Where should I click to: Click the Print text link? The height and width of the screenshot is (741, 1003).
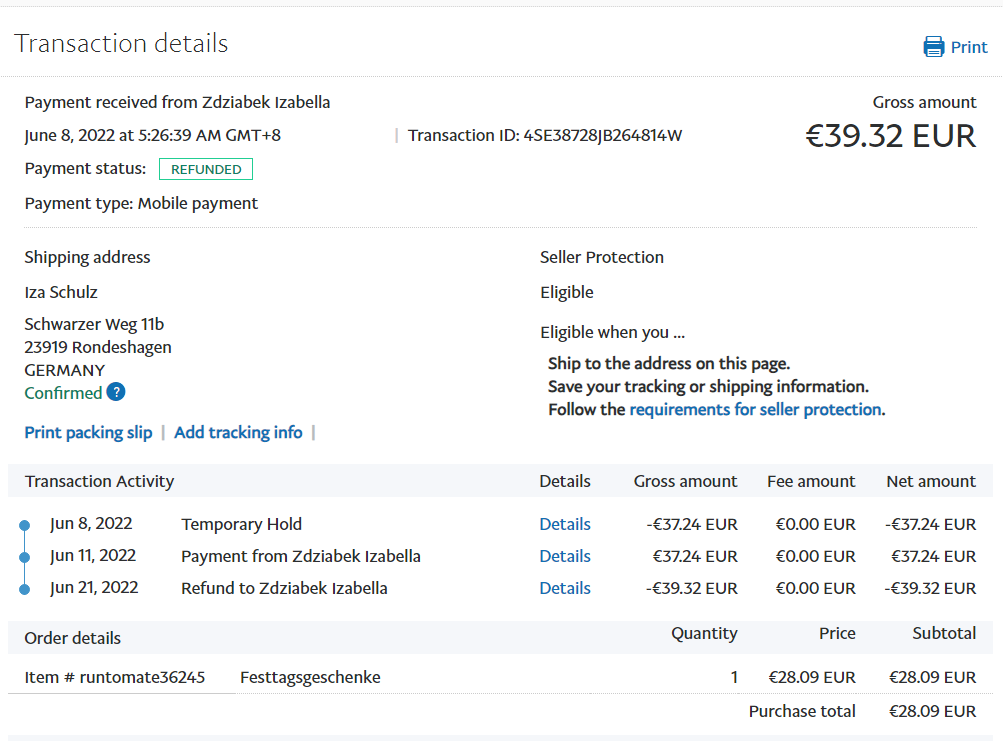pyautogui.click(x=969, y=47)
